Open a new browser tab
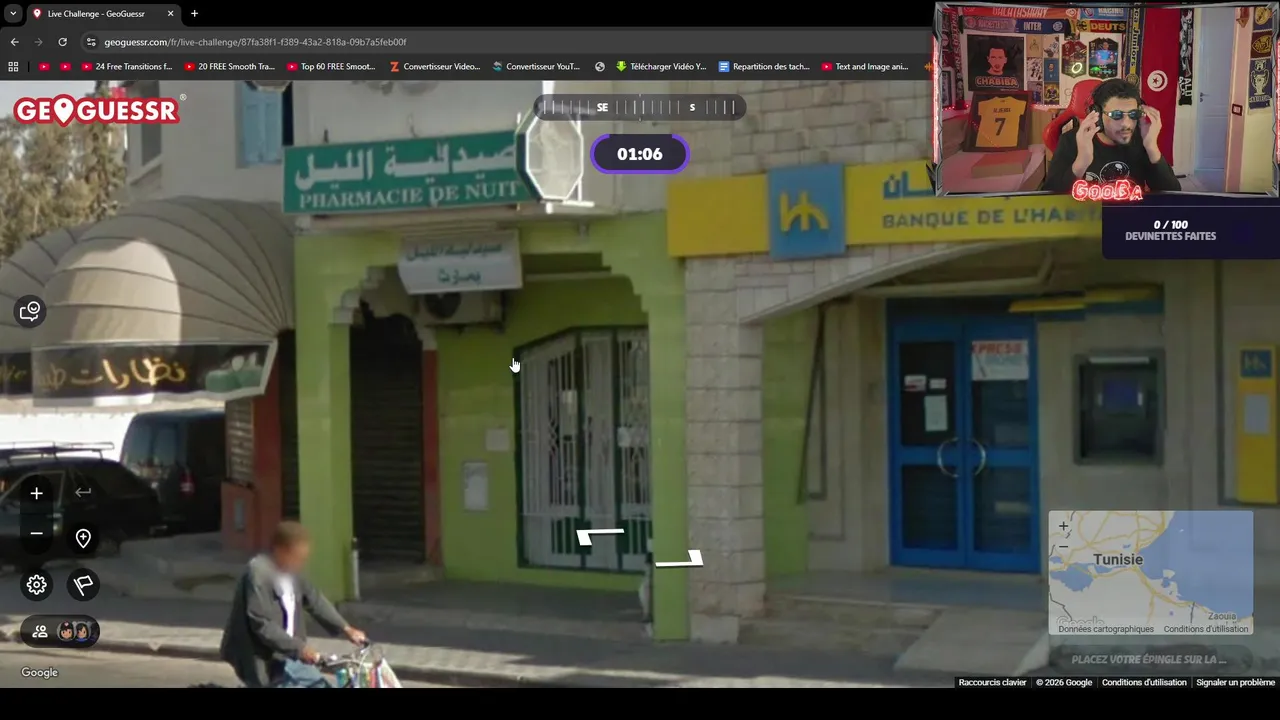Image resolution: width=1280 pixels, height=720 pixels. [x=194, y=14]
